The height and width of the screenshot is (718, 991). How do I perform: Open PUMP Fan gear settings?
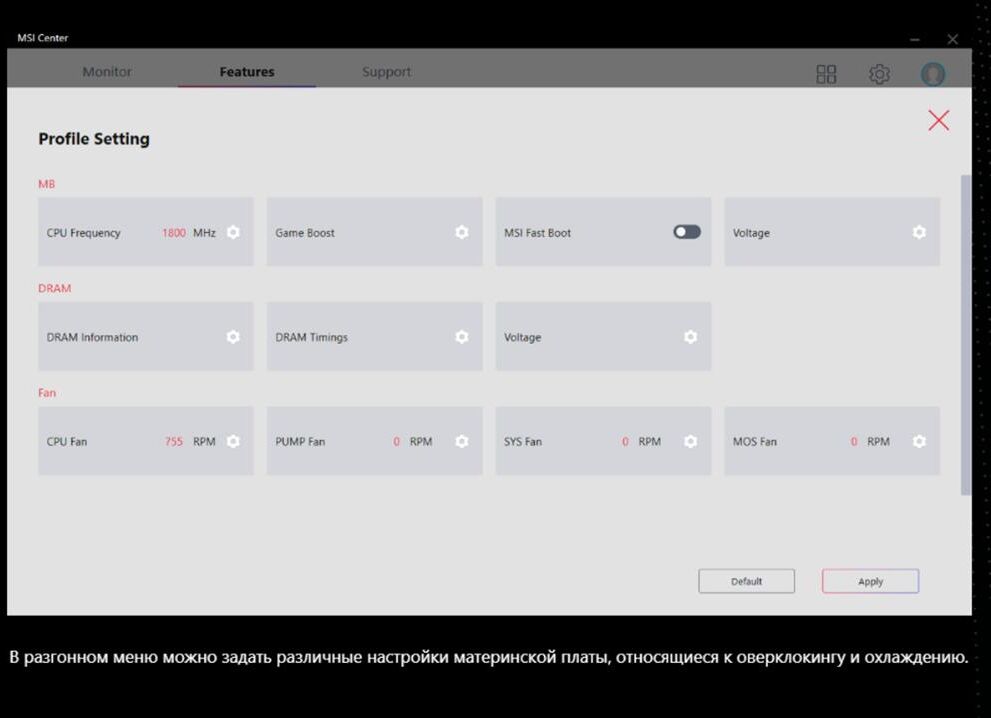click(x=462, y=441)
